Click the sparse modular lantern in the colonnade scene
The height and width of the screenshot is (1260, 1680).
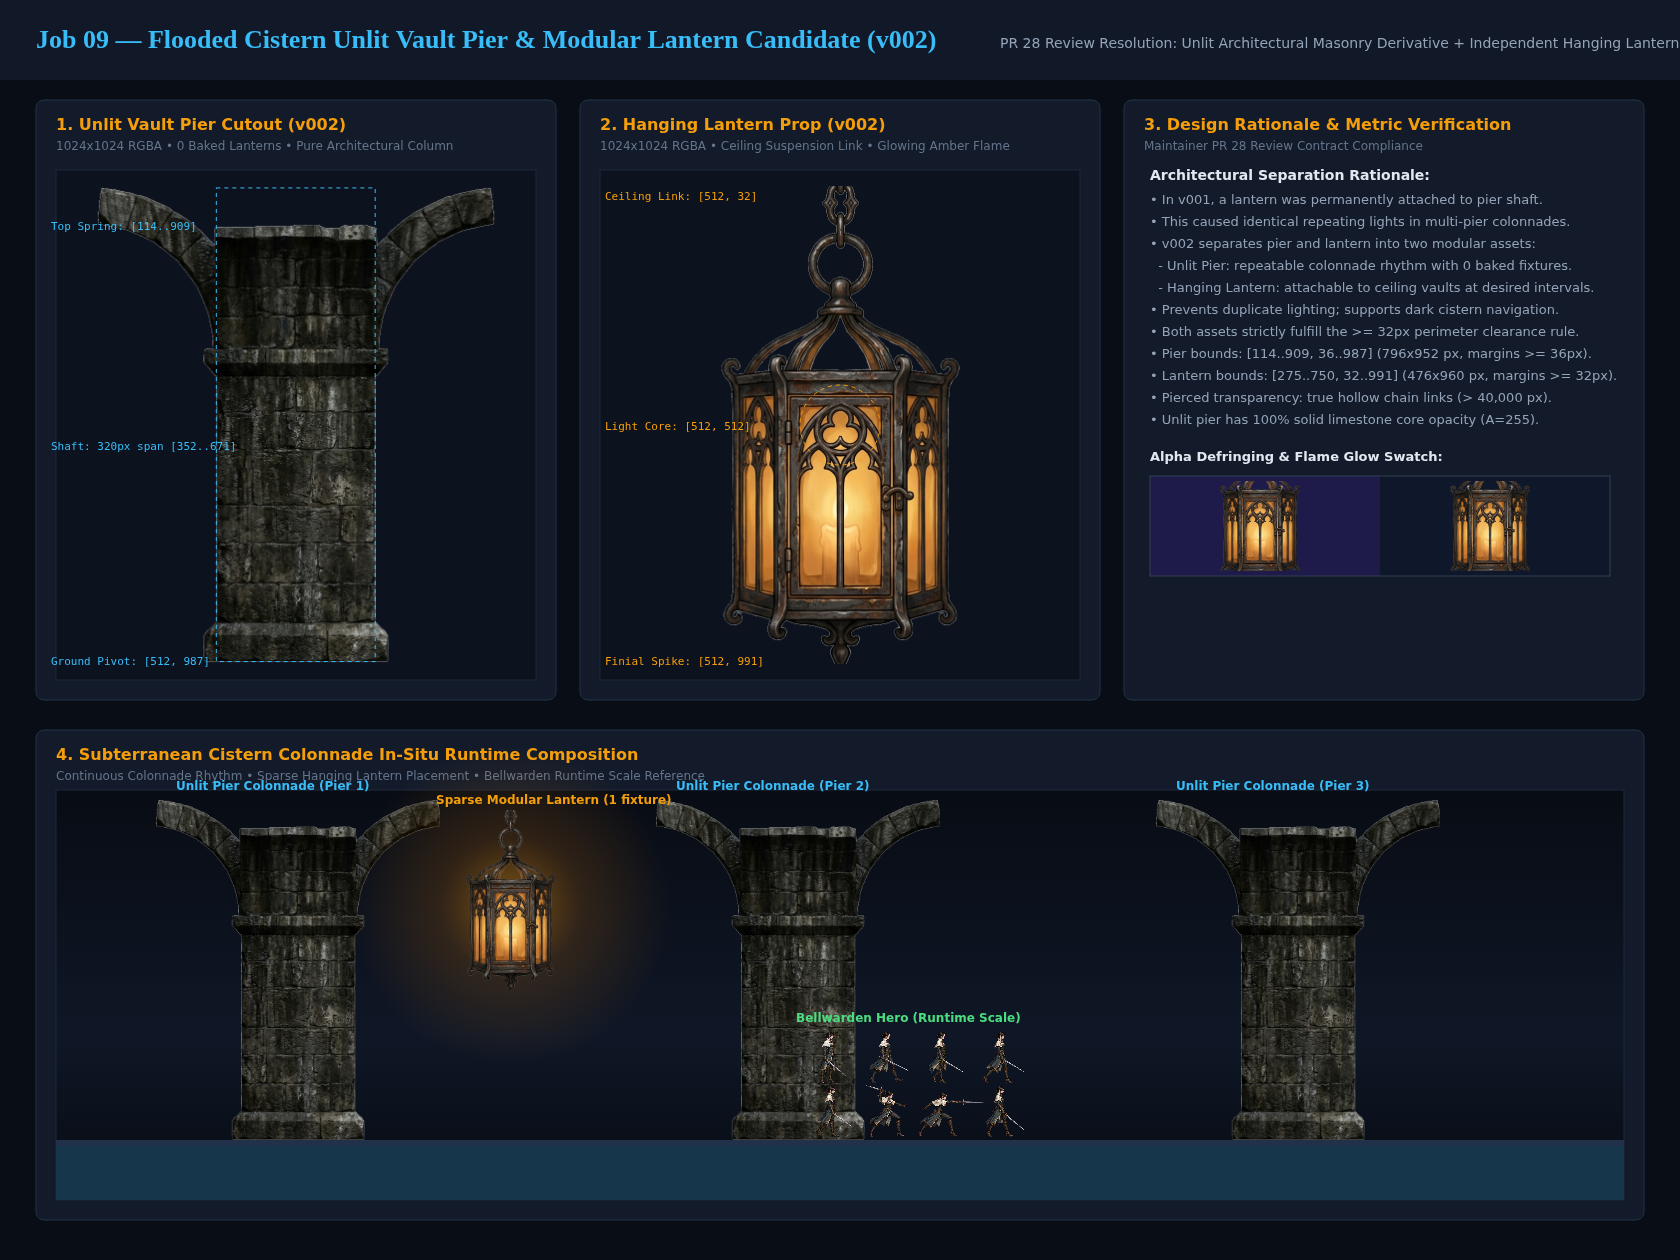click(511, 898)
